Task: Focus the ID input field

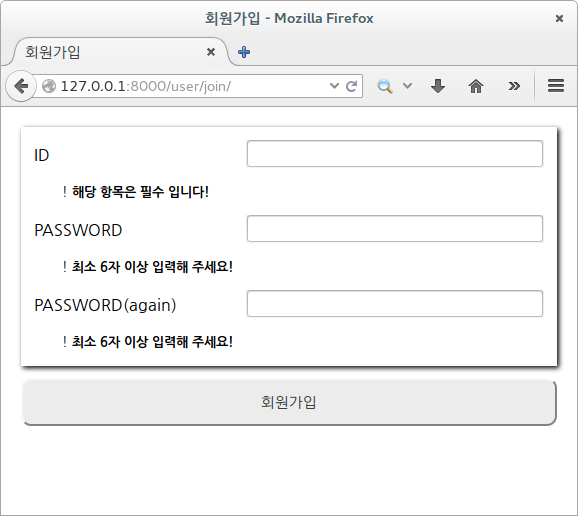Action: [395, 154]
